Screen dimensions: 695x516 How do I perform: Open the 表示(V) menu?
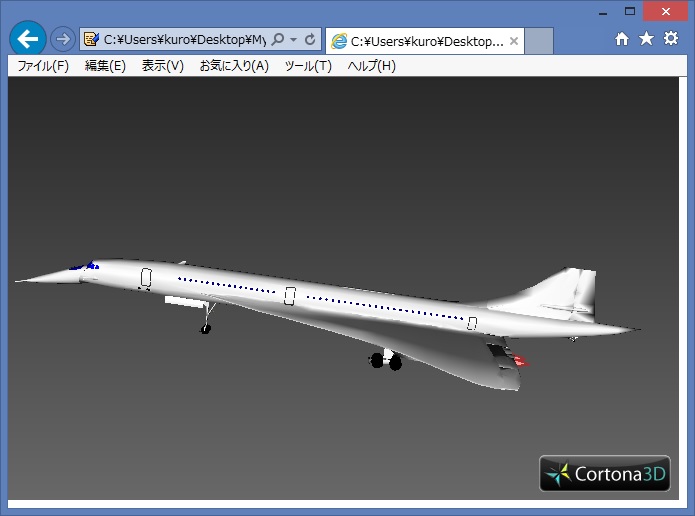tap(162, 66)
